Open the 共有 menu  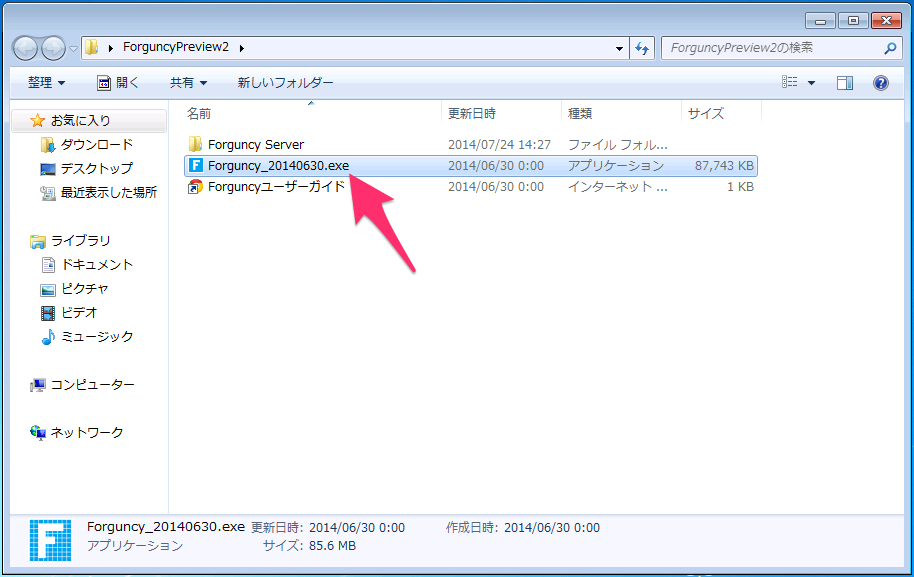[188, 83]
